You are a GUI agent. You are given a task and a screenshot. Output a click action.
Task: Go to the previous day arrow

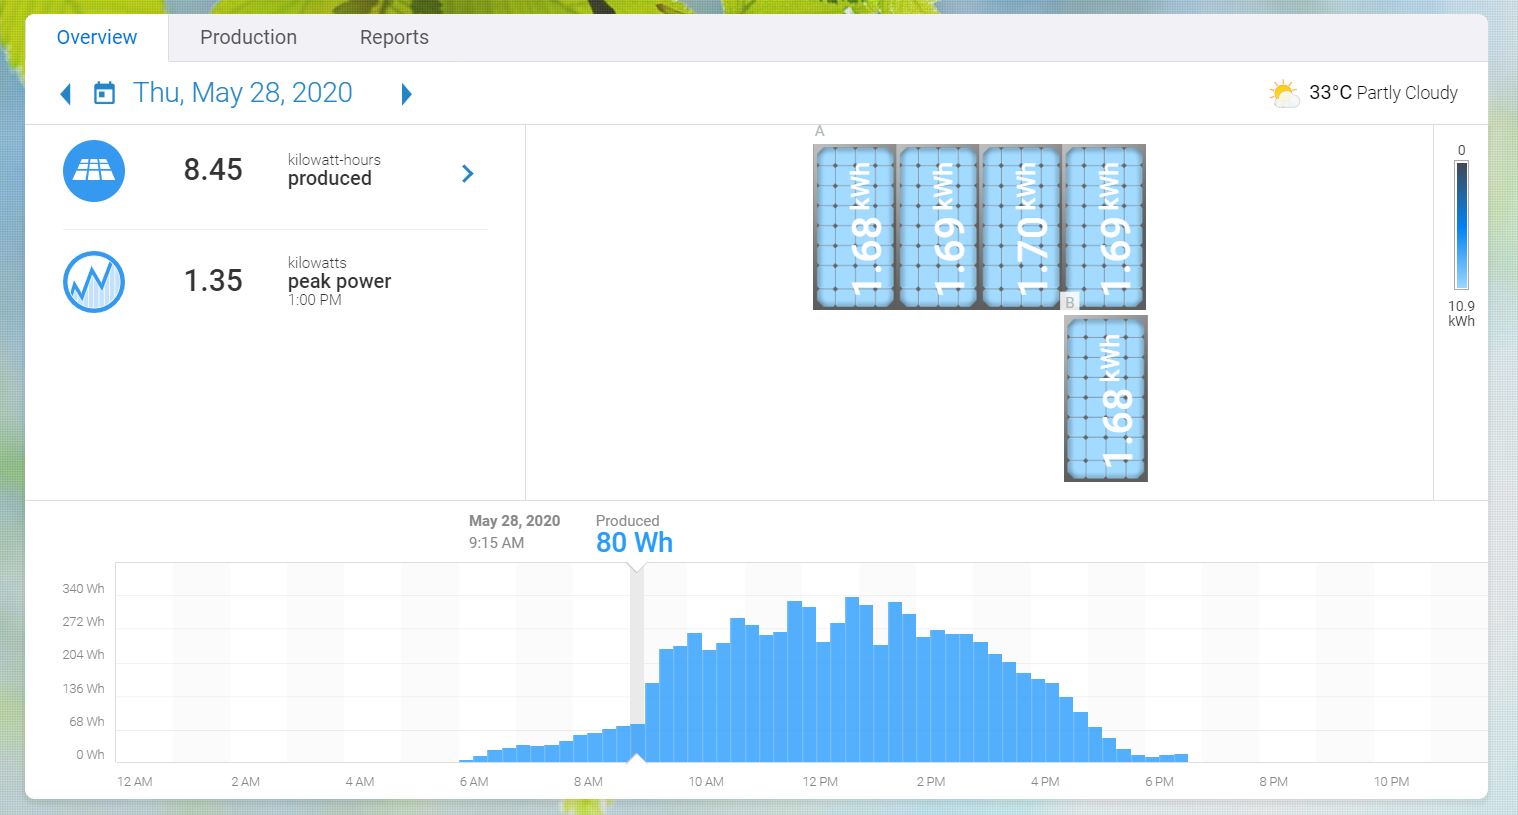pos(66,94)
